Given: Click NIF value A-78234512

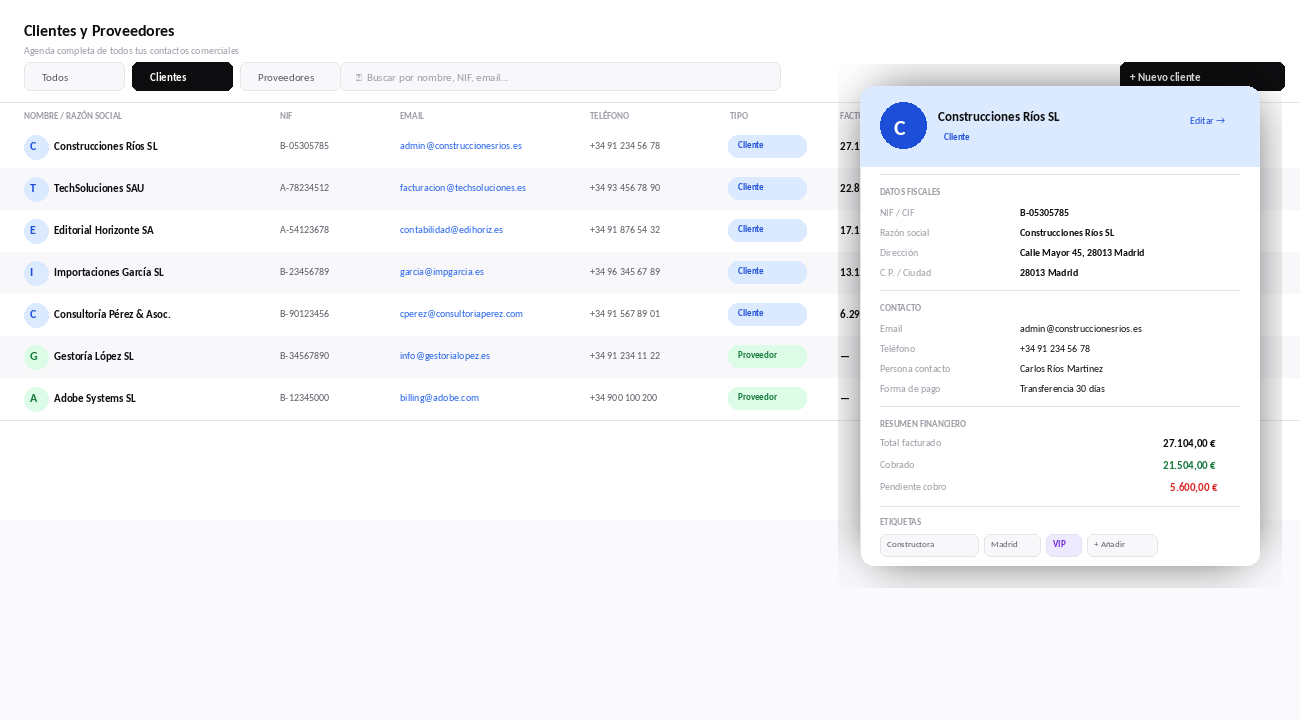Looking at the screenshot, I should click(x=304, y=188).
